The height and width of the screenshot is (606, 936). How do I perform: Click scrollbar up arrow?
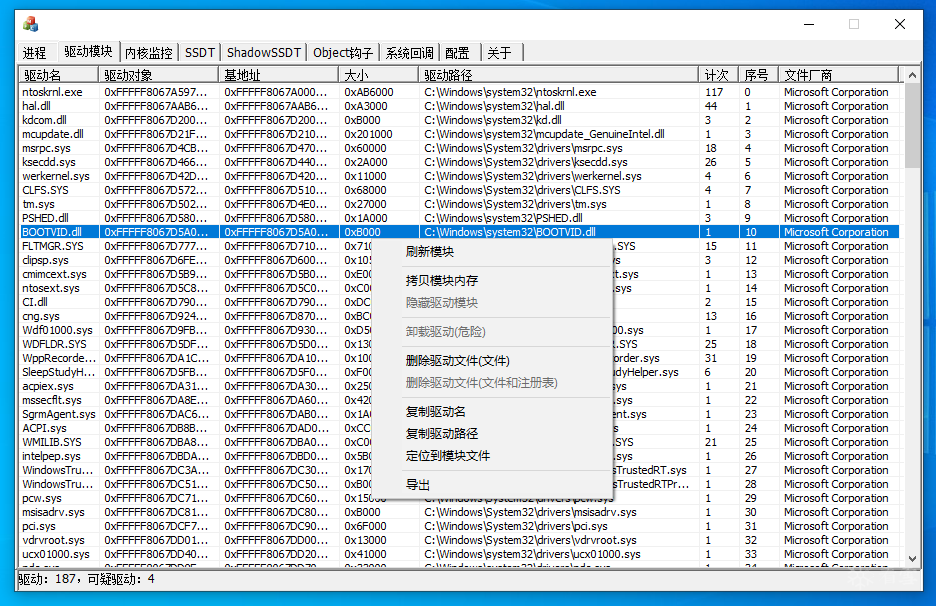912,75
